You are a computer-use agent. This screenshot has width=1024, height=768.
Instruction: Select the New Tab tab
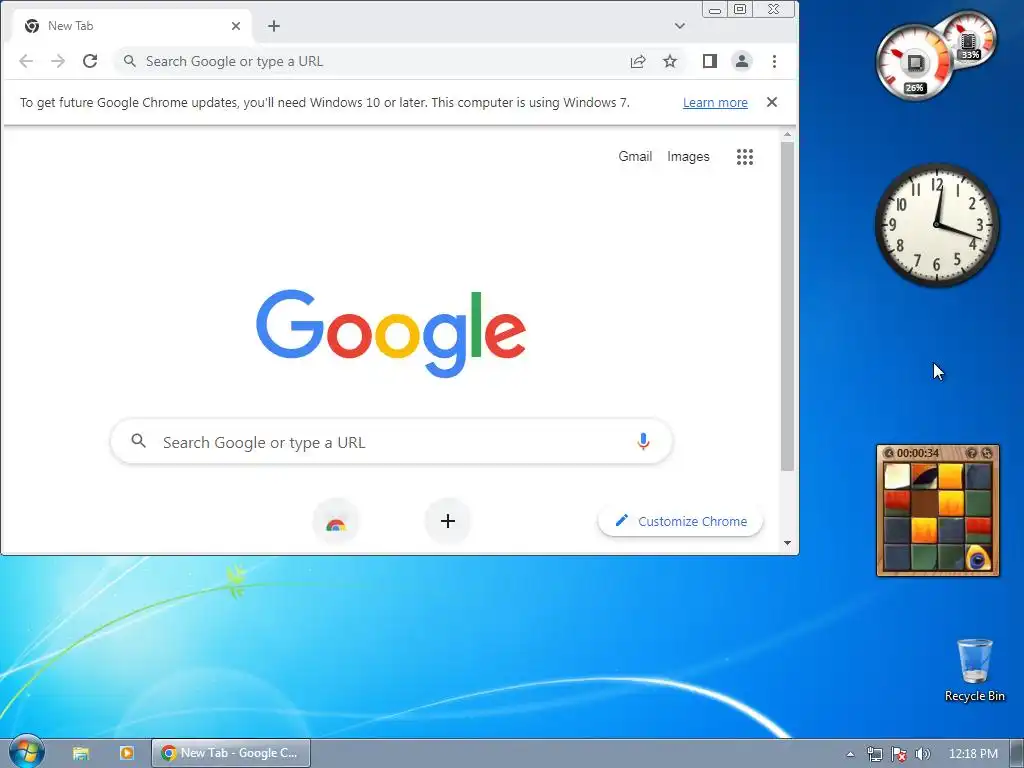click(x=131, y=26)
